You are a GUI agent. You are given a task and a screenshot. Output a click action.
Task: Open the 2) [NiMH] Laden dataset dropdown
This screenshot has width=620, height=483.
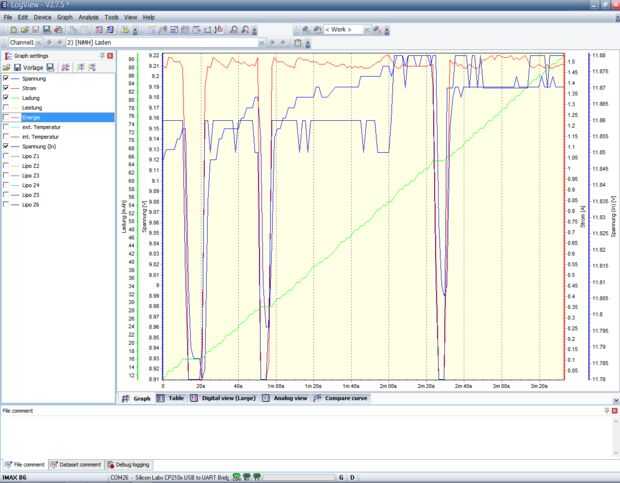tap(261, 43)
